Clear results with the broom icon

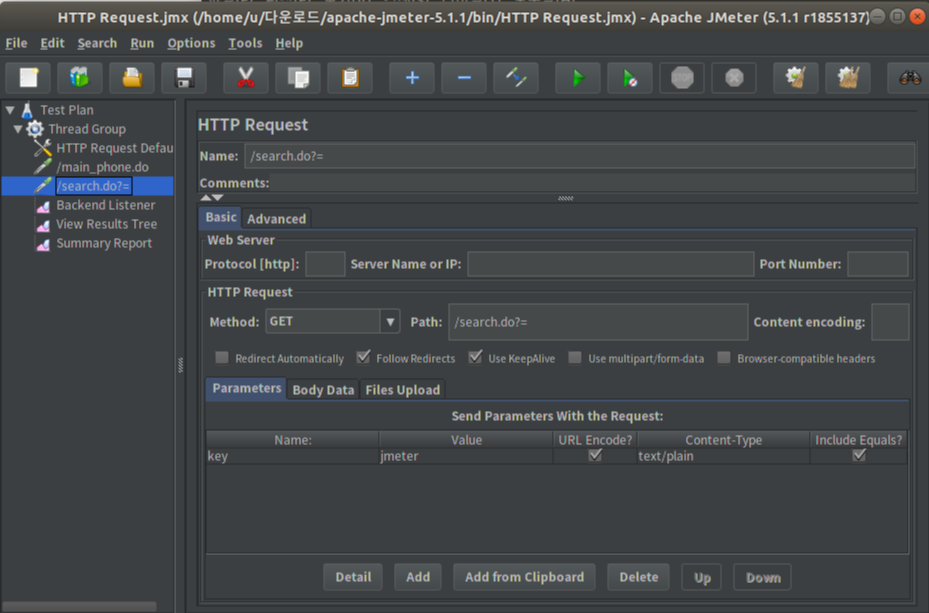click(796, 78)
